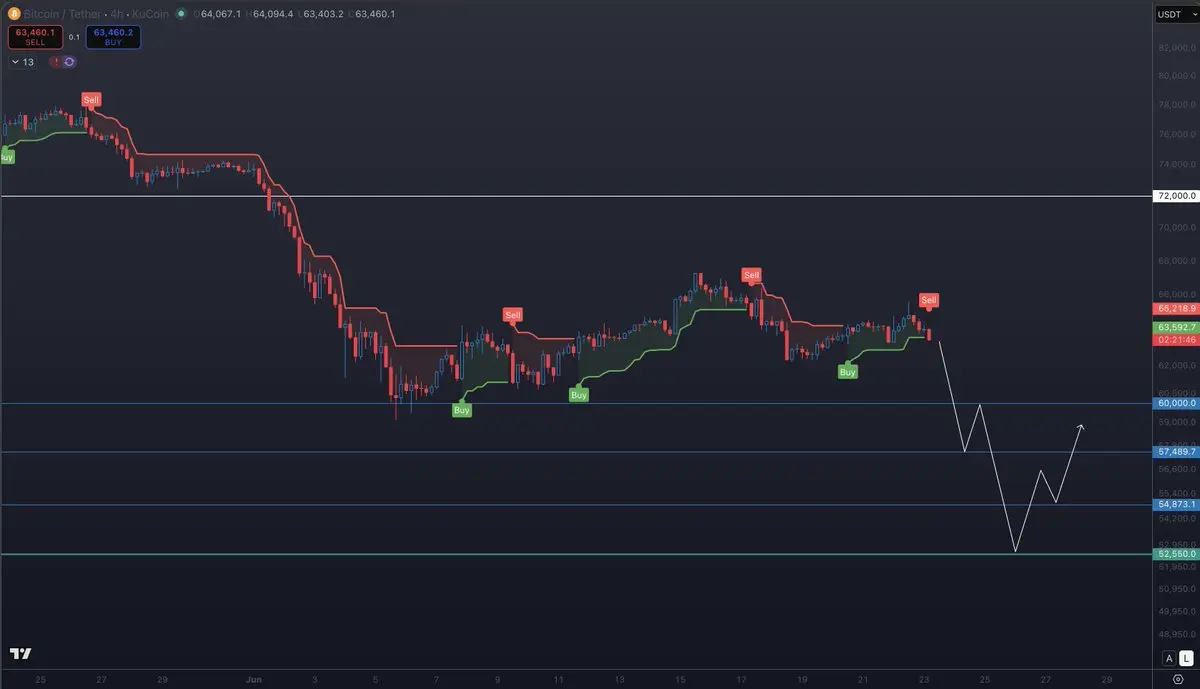This screenshot has height=689, width=1200.
Task: Click the 0.1 order quantity field
Action: point(74,37)
